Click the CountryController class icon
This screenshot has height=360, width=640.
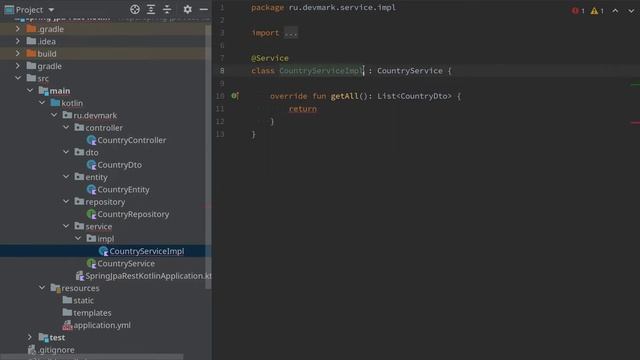pos(91,140)
